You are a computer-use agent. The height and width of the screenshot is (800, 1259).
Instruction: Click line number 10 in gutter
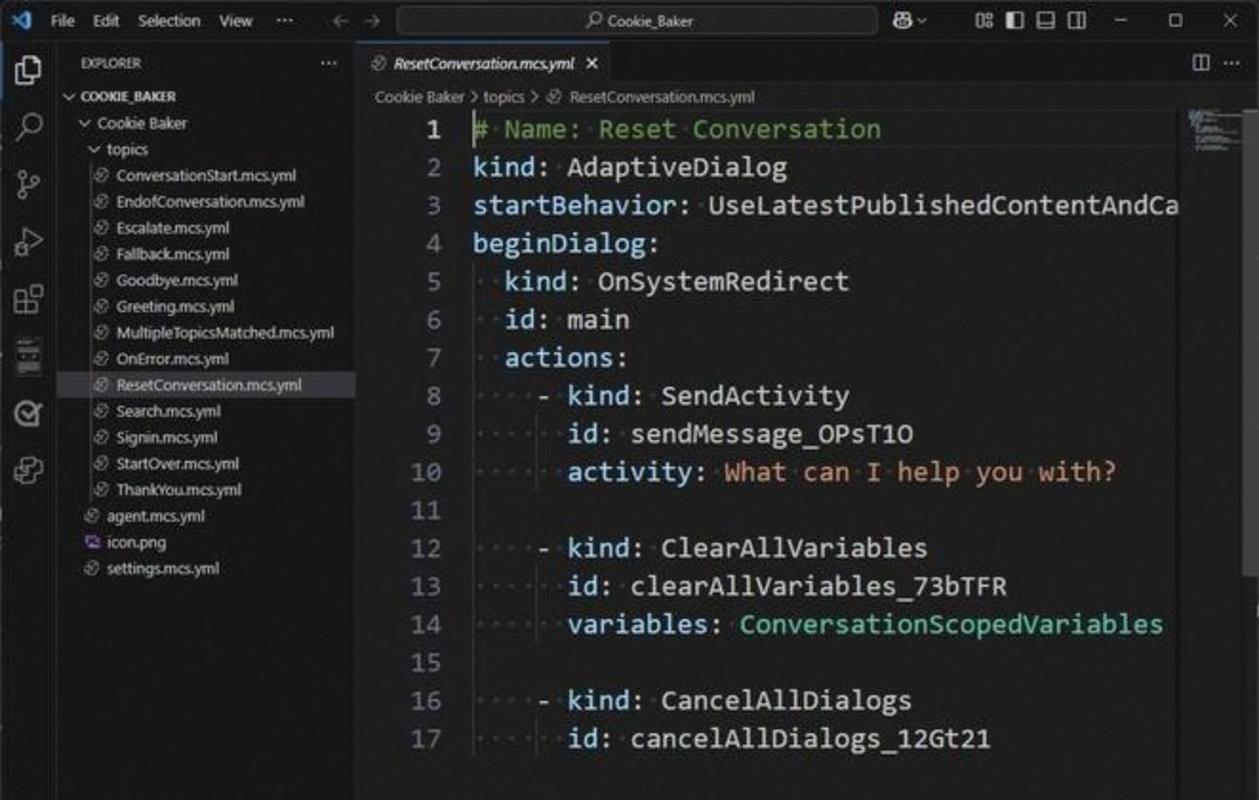pyautogui.click(x=426, y=472)
